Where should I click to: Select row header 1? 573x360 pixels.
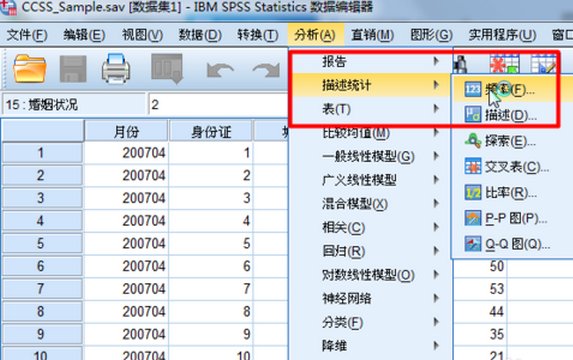click(x=42, y=153)
